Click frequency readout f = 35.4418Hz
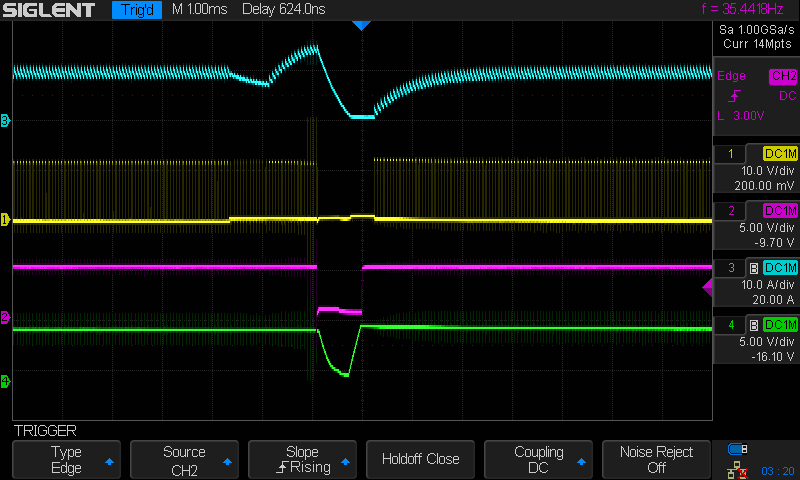Image resolution: width=800 pixels, height=480 pixels. (x=742, y=9)
